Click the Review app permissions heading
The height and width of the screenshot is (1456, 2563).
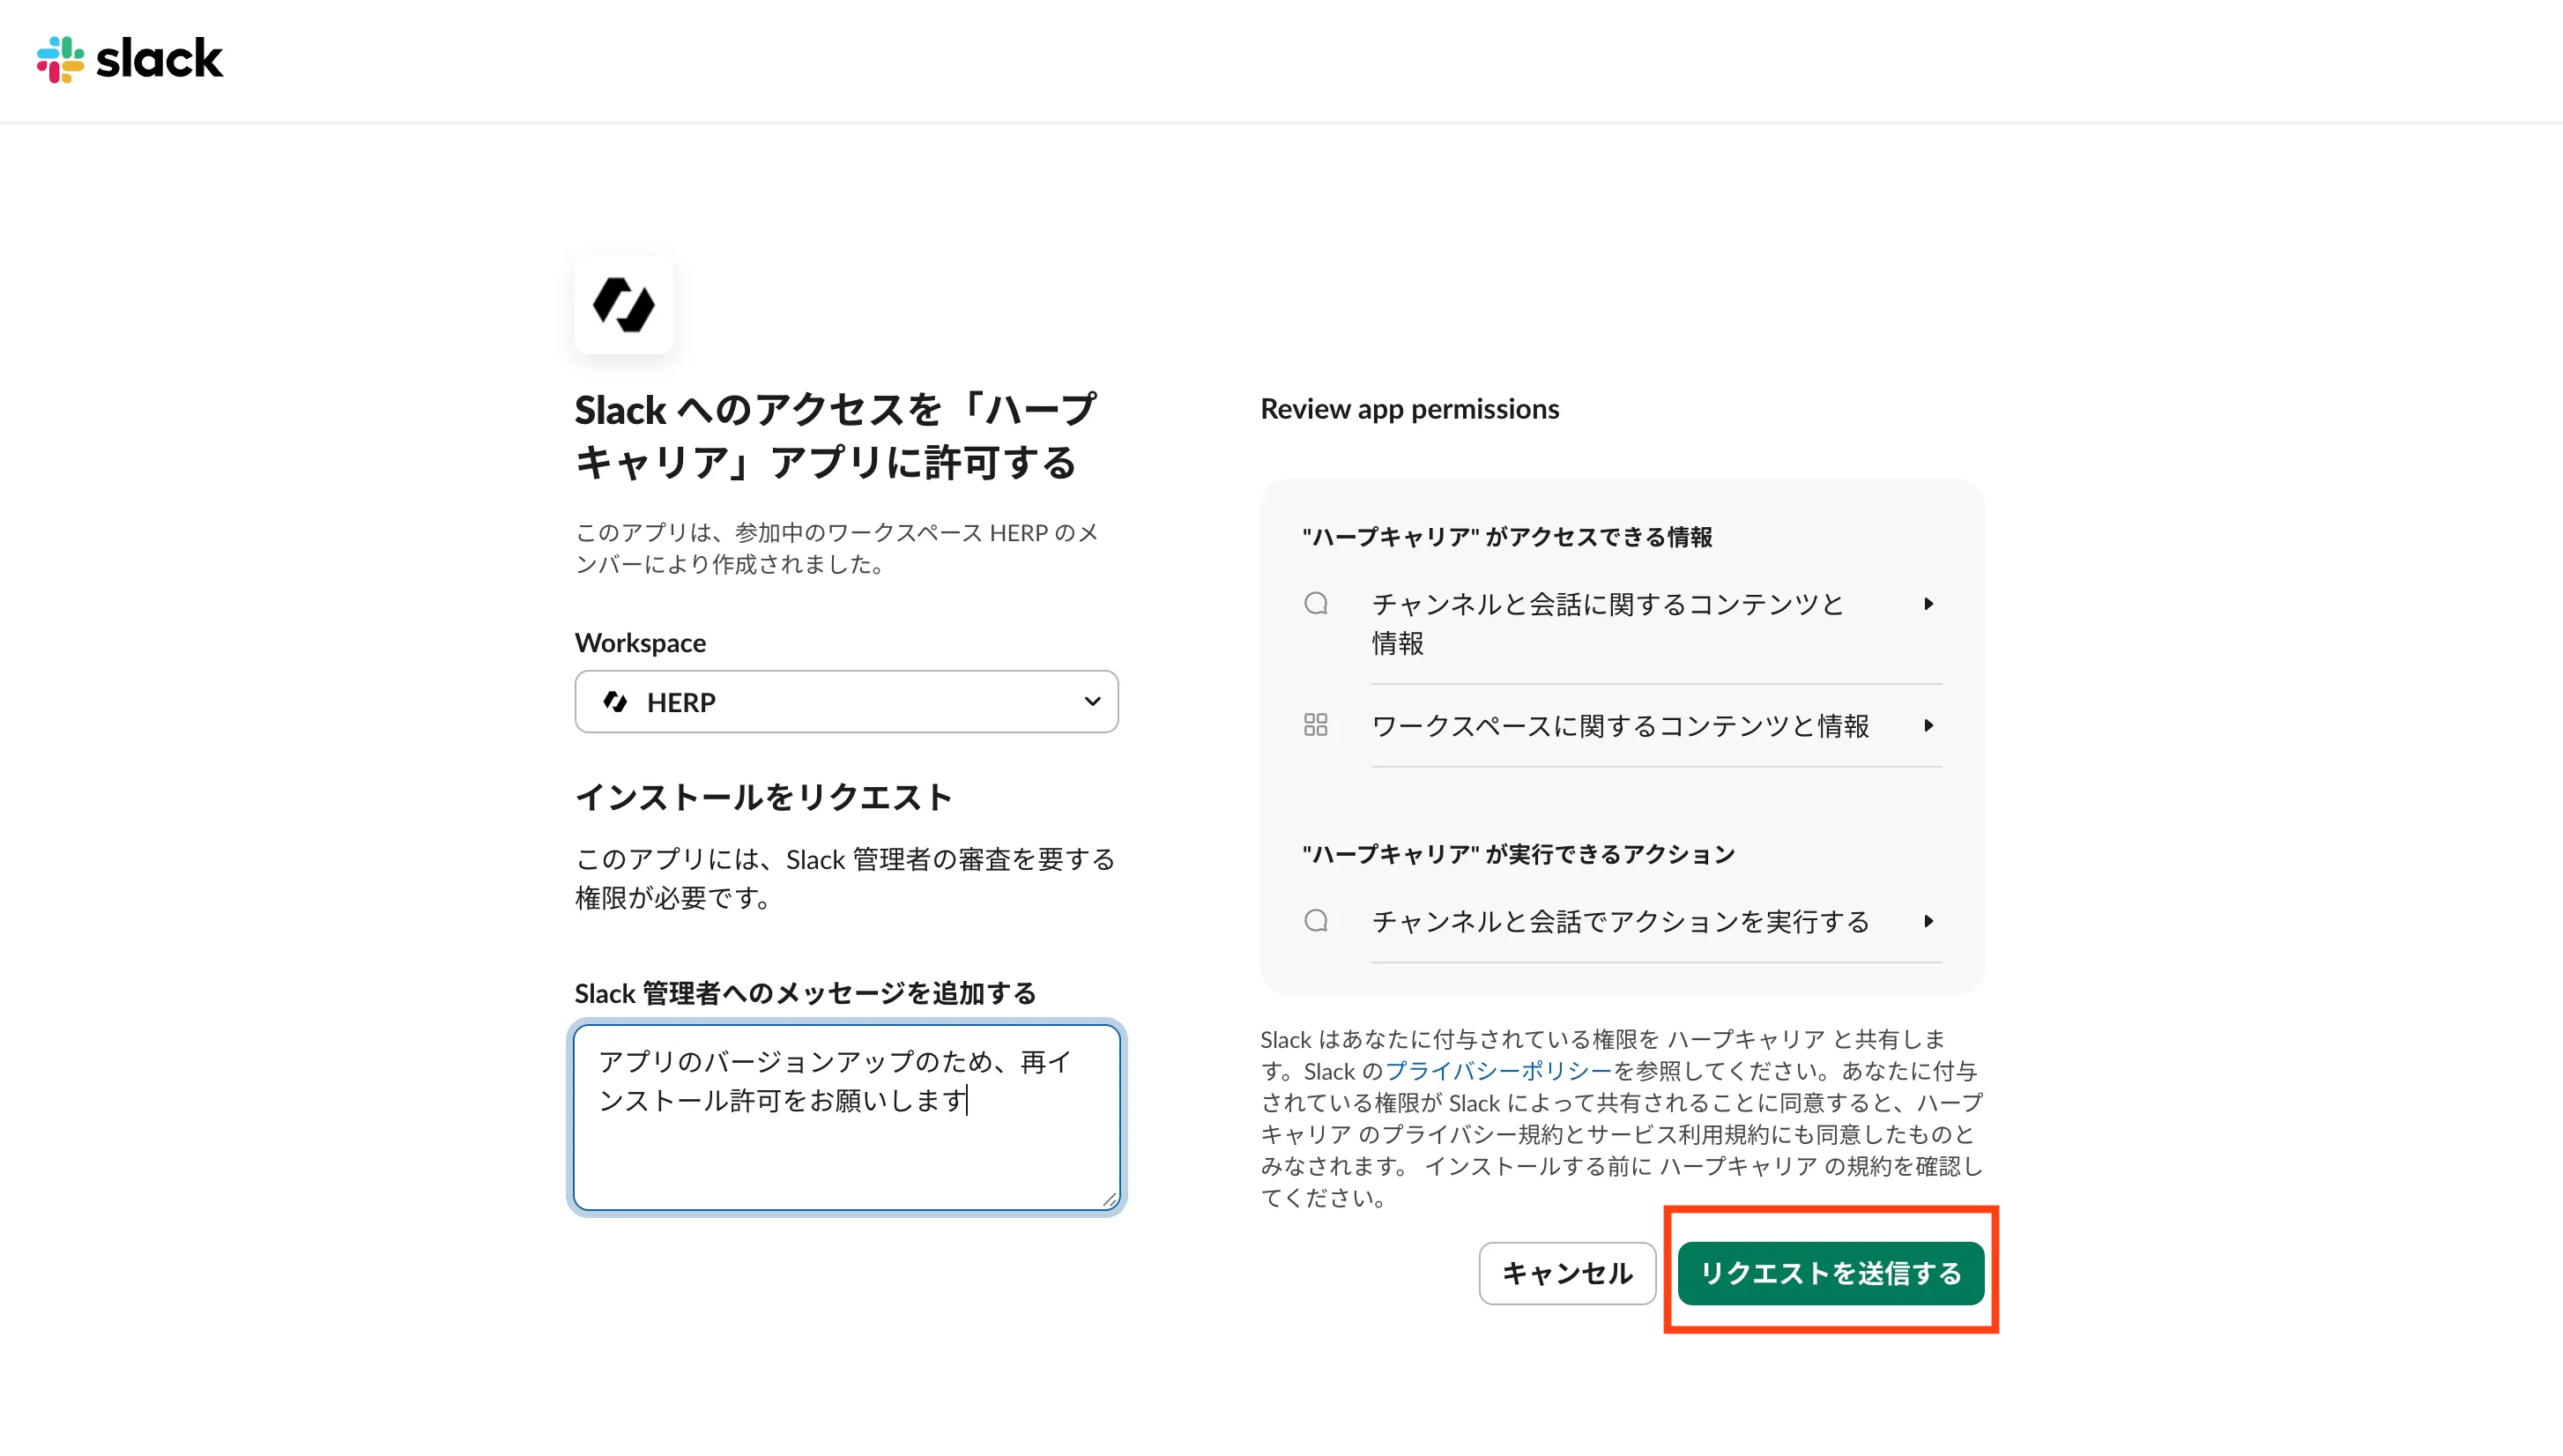coord(1409,409)
